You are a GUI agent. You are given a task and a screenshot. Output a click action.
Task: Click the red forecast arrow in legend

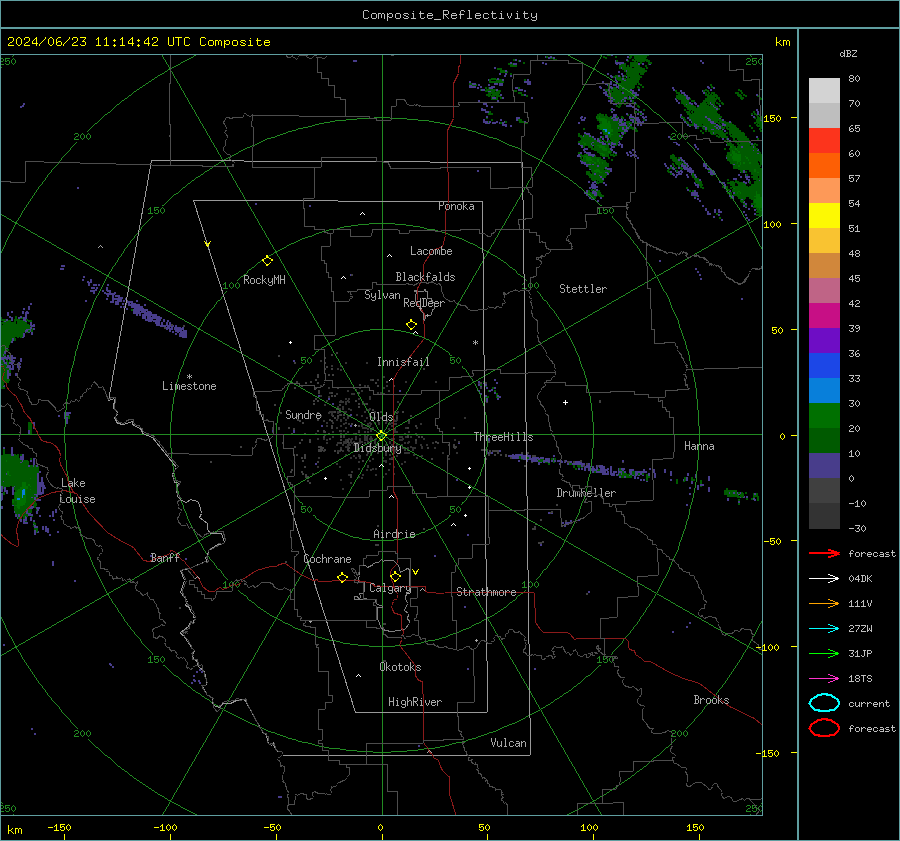(824, 553)
